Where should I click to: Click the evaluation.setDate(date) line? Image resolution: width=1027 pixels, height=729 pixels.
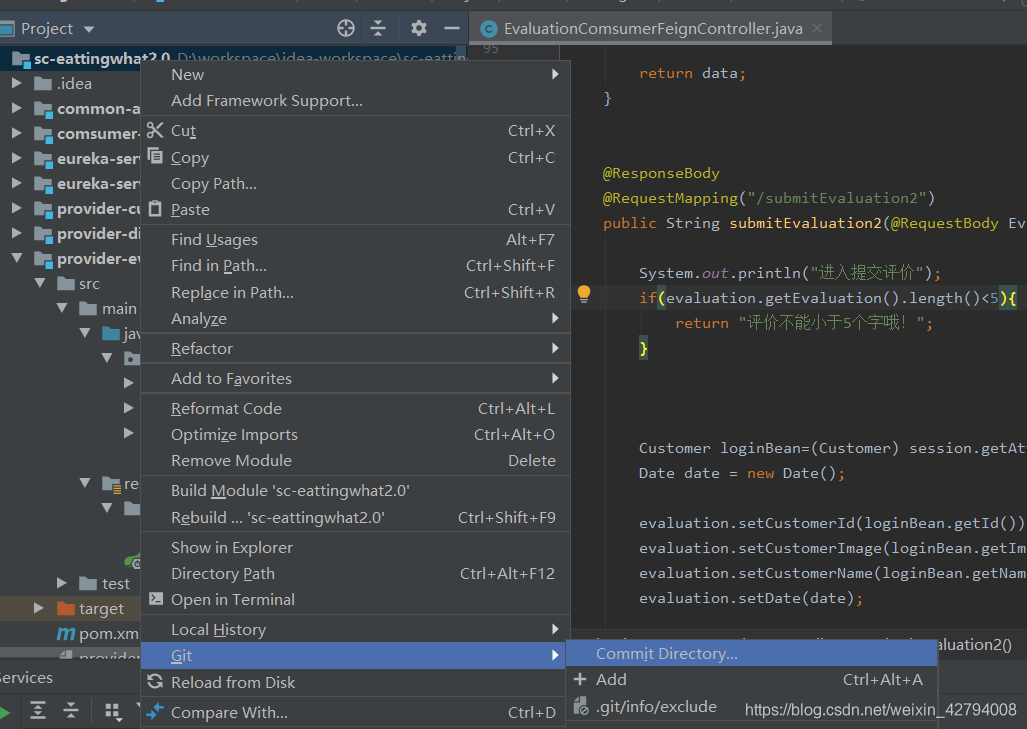click(751, 598)
